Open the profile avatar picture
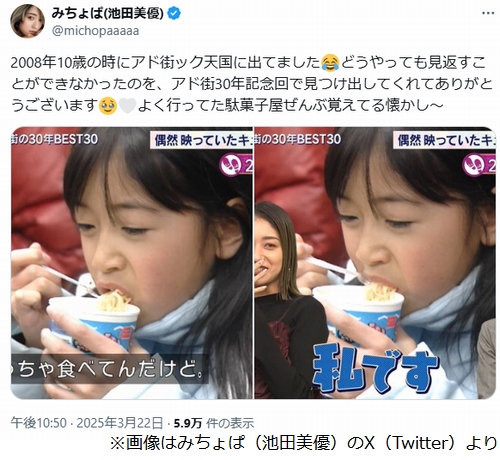The height and width of the screenshot is (460, 500). 28,21
